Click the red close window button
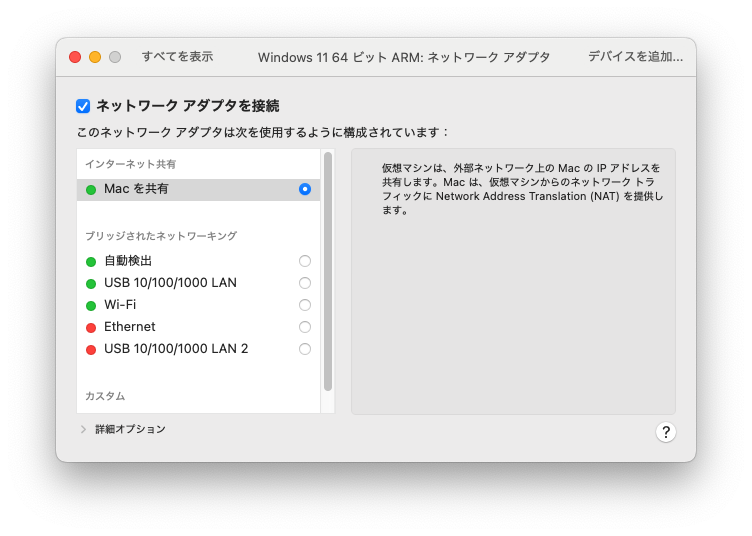Image resolution: width=752 pixels, height=536 pixels. 75,57
